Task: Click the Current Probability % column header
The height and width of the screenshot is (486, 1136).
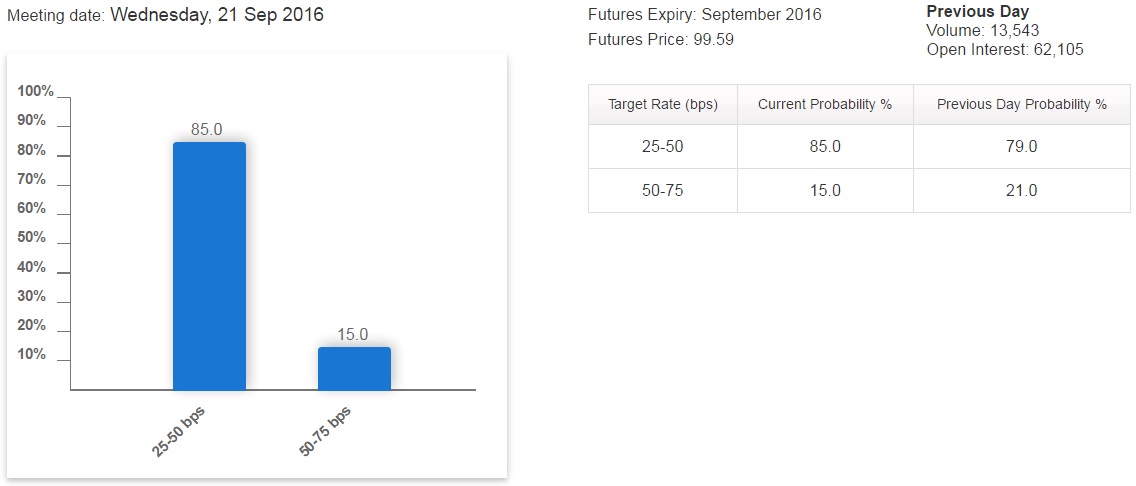Action: point(825,104)
